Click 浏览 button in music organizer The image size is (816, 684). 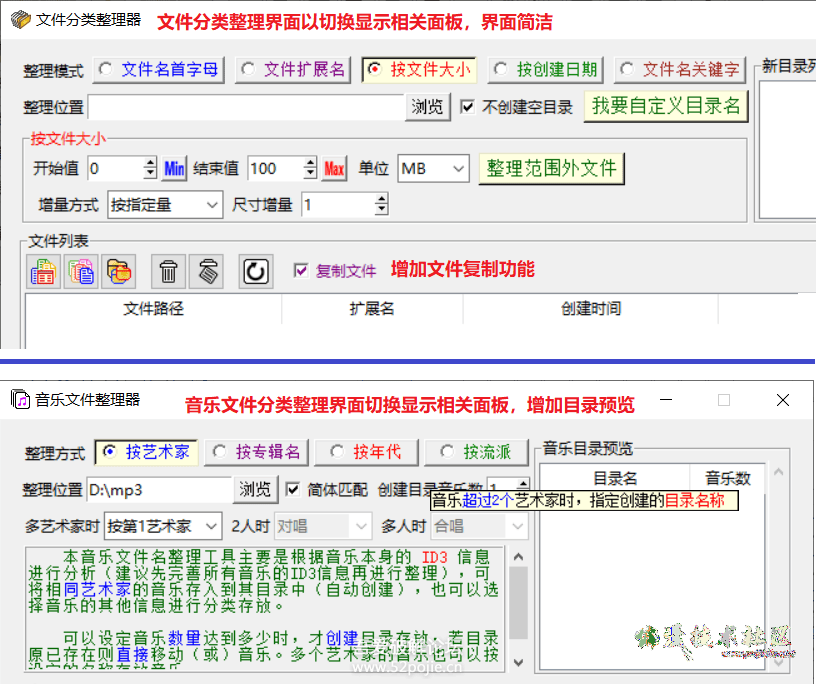(x=255, y=489)
